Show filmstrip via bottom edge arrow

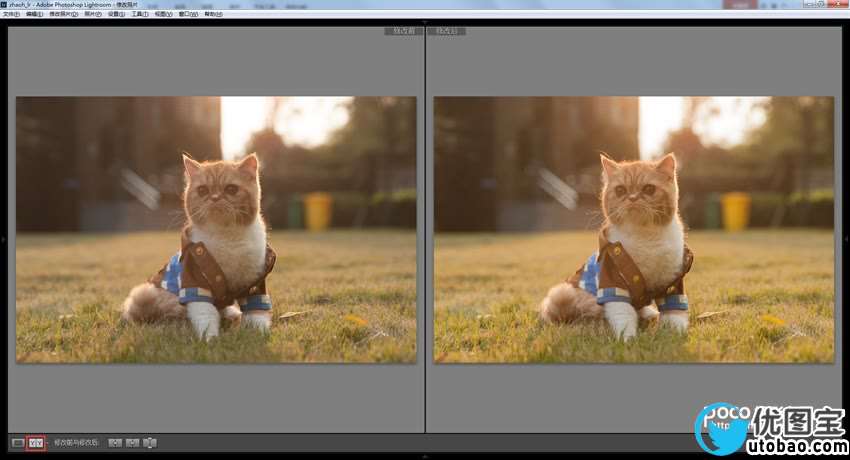pos(425,456)
